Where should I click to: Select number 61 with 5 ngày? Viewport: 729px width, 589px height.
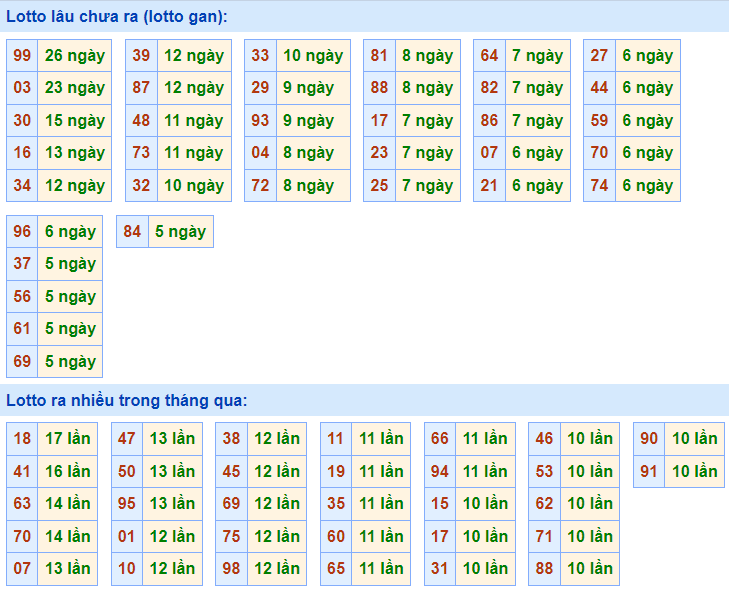(22, 329)
